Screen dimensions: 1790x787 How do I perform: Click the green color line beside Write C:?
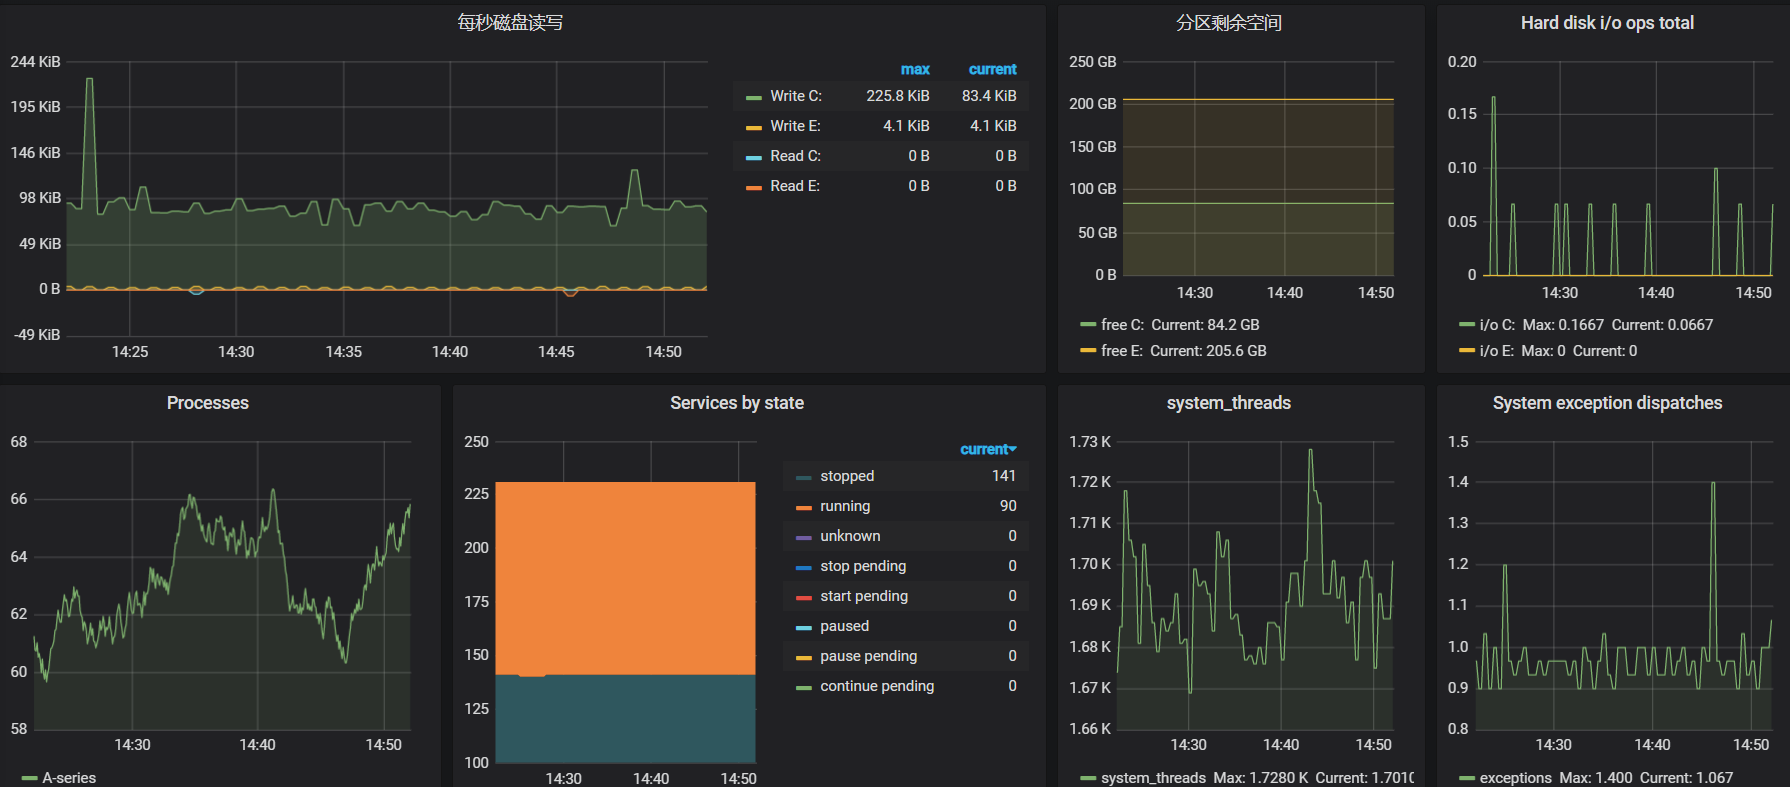[x=754, y=97]
